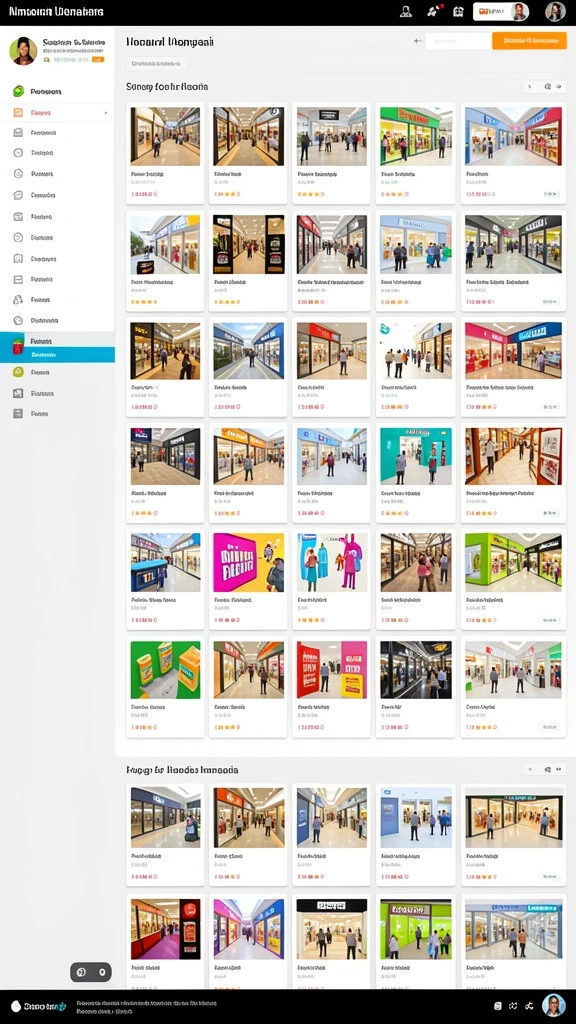Click the right icon in floating dark pill

pyautogui.click(x=102, y=972)
